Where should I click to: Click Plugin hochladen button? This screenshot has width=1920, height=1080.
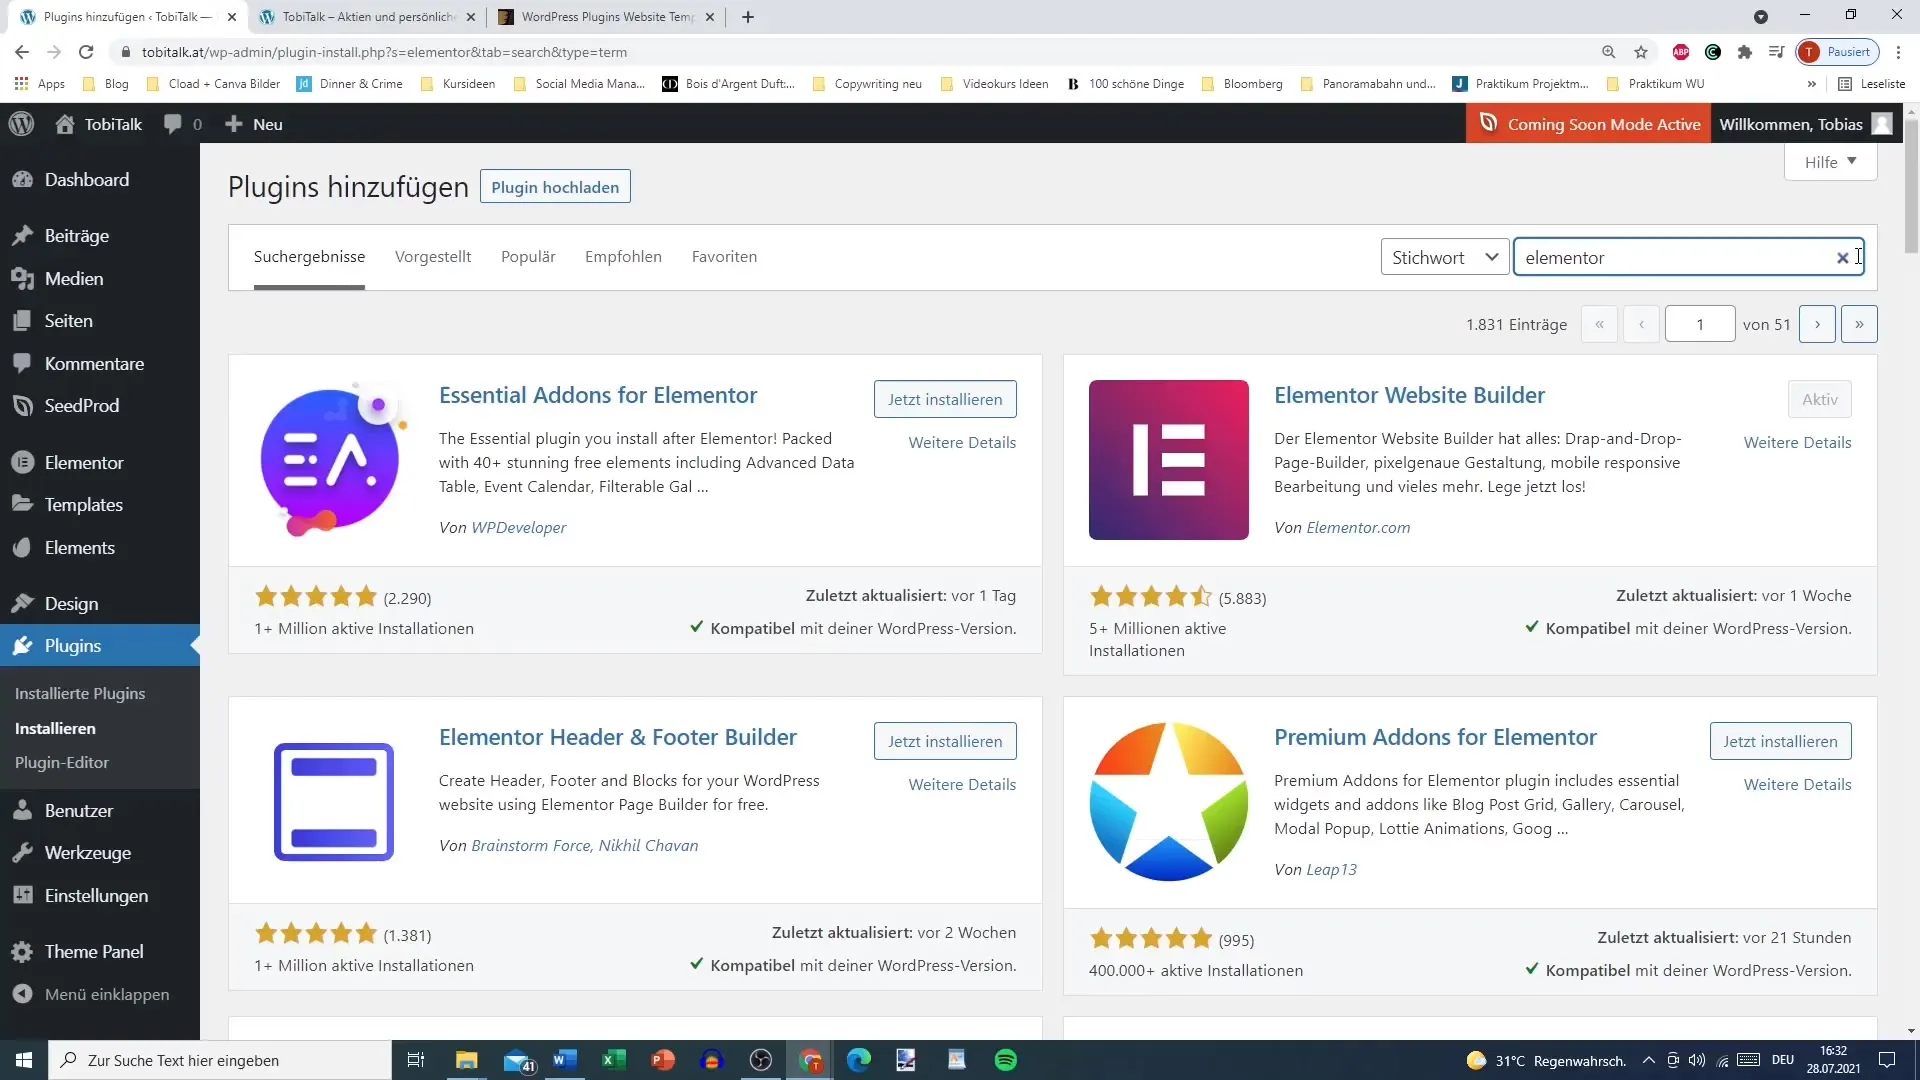pos(555,187)
